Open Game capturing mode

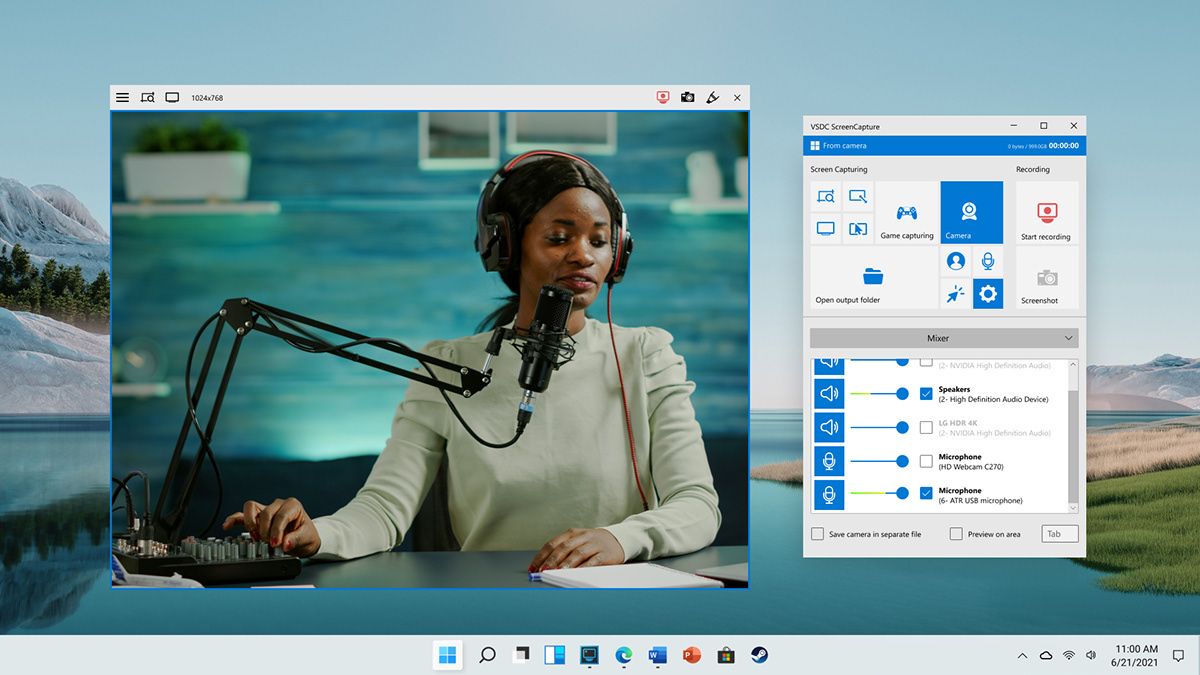pos(906,216)
